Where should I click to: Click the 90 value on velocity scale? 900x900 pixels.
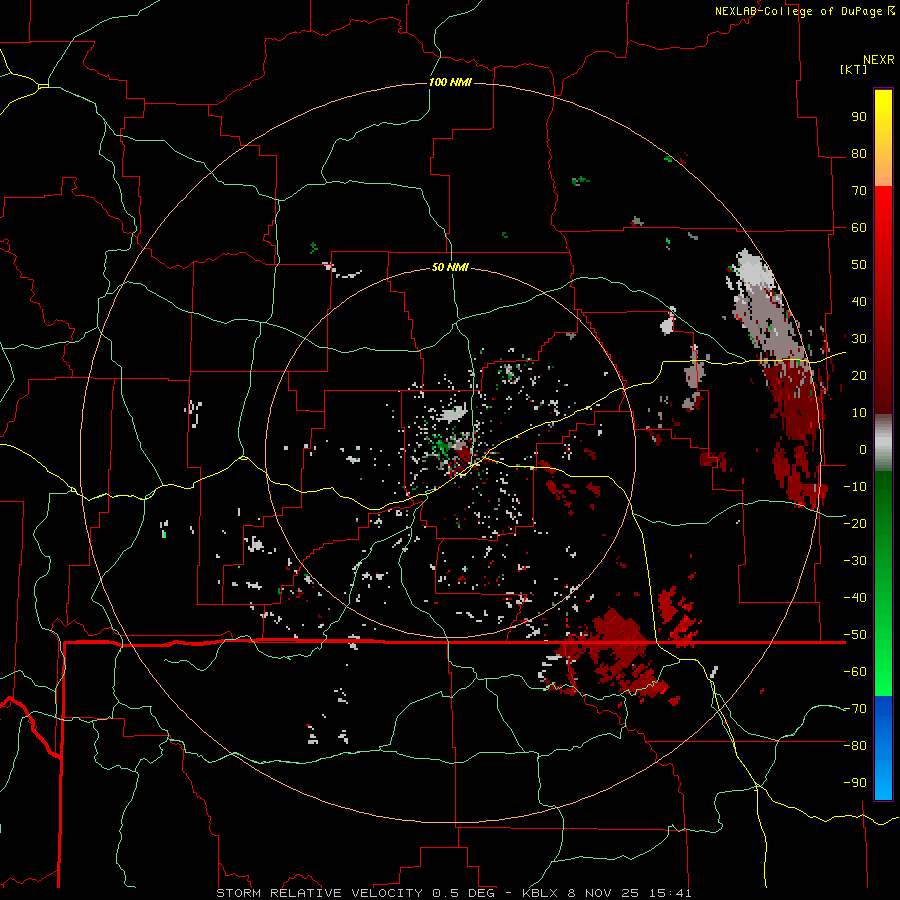(859, 117)
